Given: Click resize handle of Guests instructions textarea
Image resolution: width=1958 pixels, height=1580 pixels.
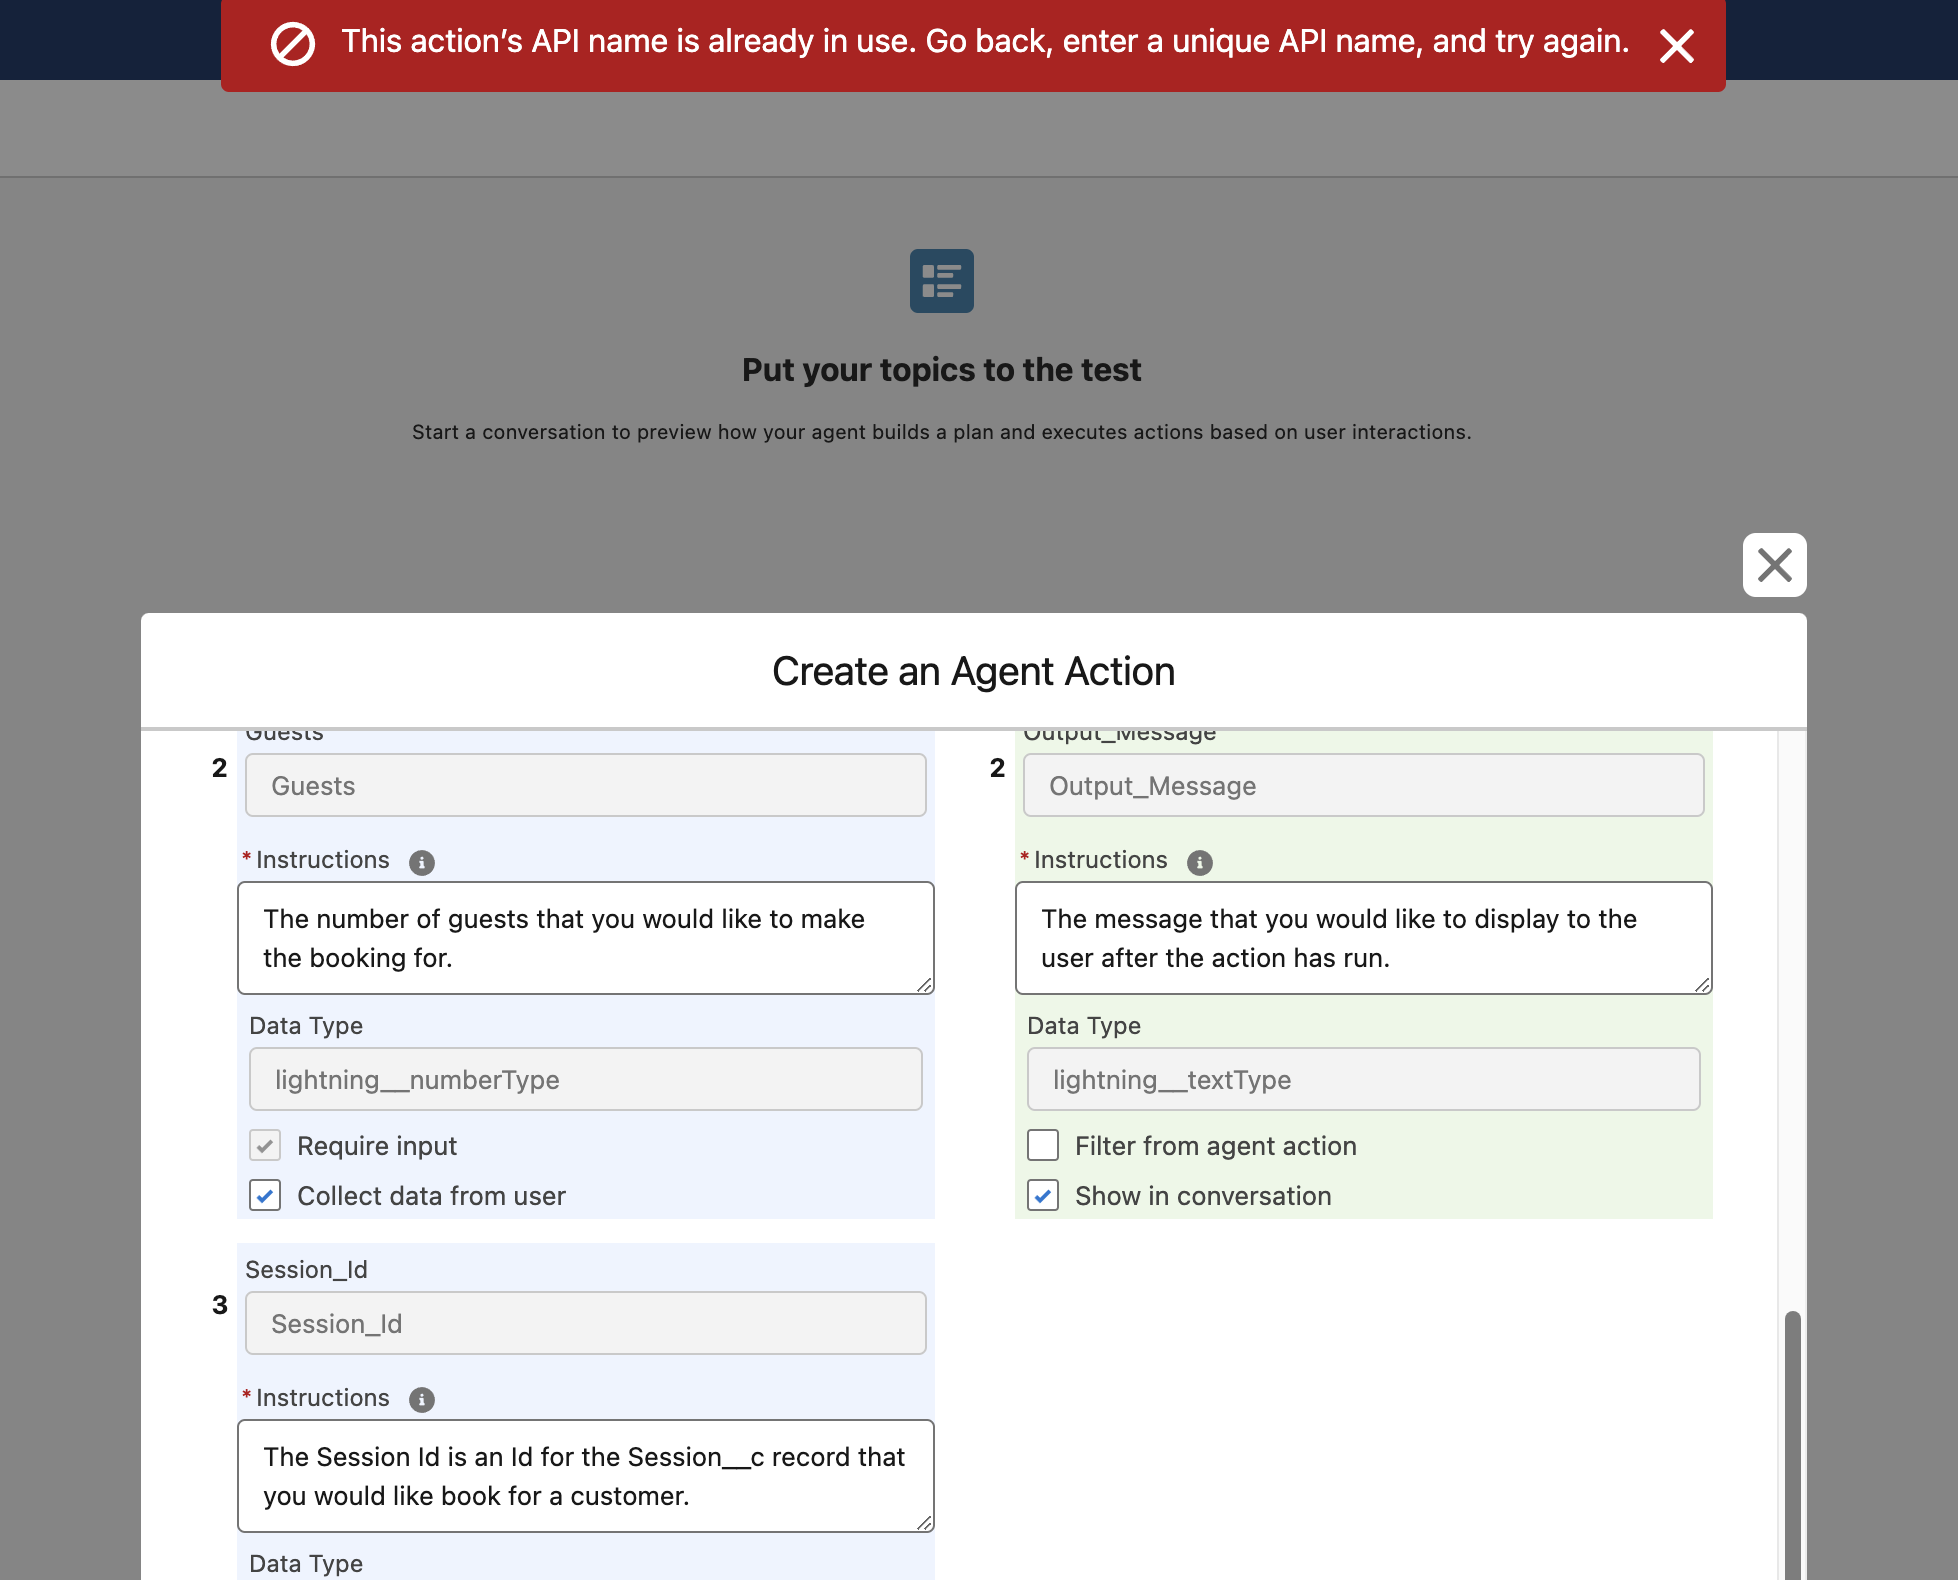Looking at the screenshot, I should 925,985.
